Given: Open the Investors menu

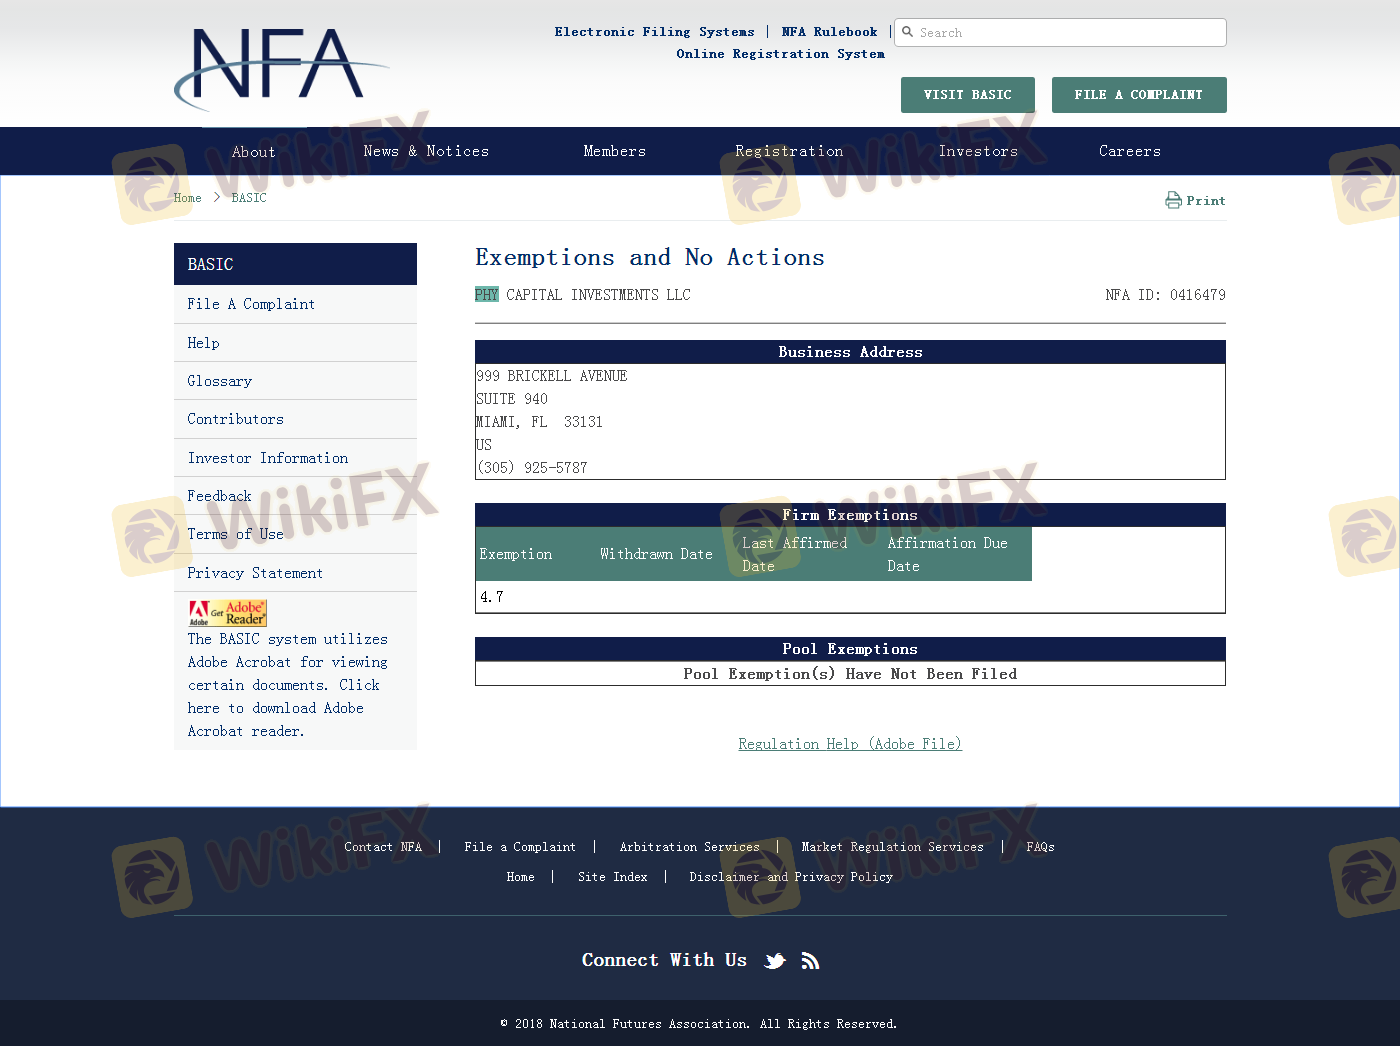Looking at the screenshot, I should click(978, 151).
